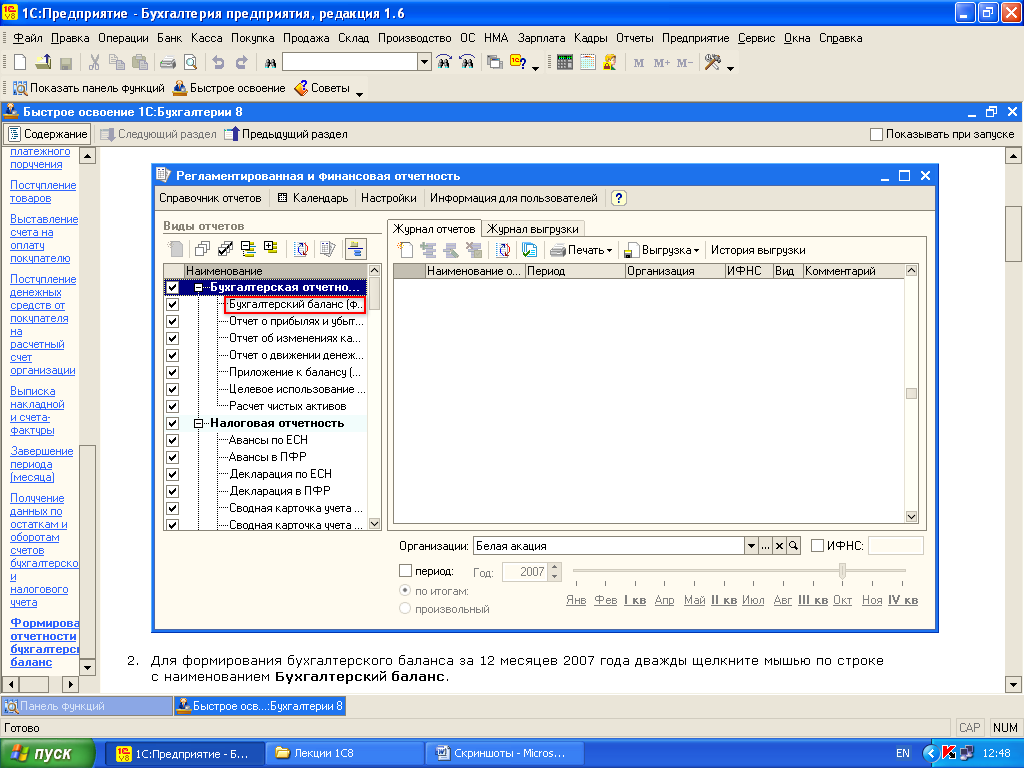Viewport: 1024px width, 768px height.
Task: Click new report icon in Журнал отчетов toolbar
Action: [x=406, y=250]
